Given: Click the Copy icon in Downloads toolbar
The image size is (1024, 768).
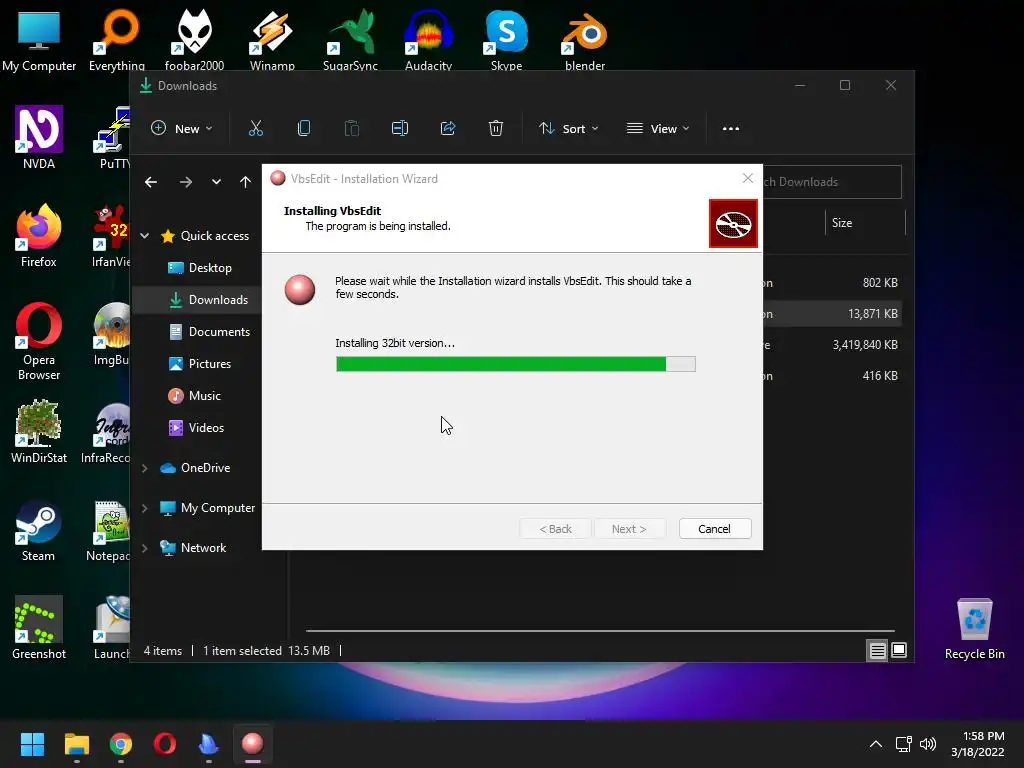Looking at the screenshot, I should pos(304,129).
